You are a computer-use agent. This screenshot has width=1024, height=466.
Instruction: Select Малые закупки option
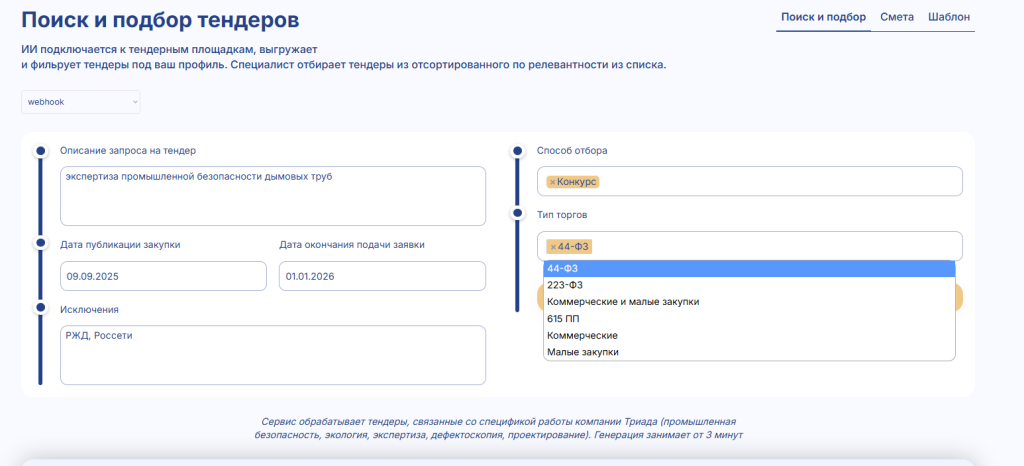tap(749, 352)
